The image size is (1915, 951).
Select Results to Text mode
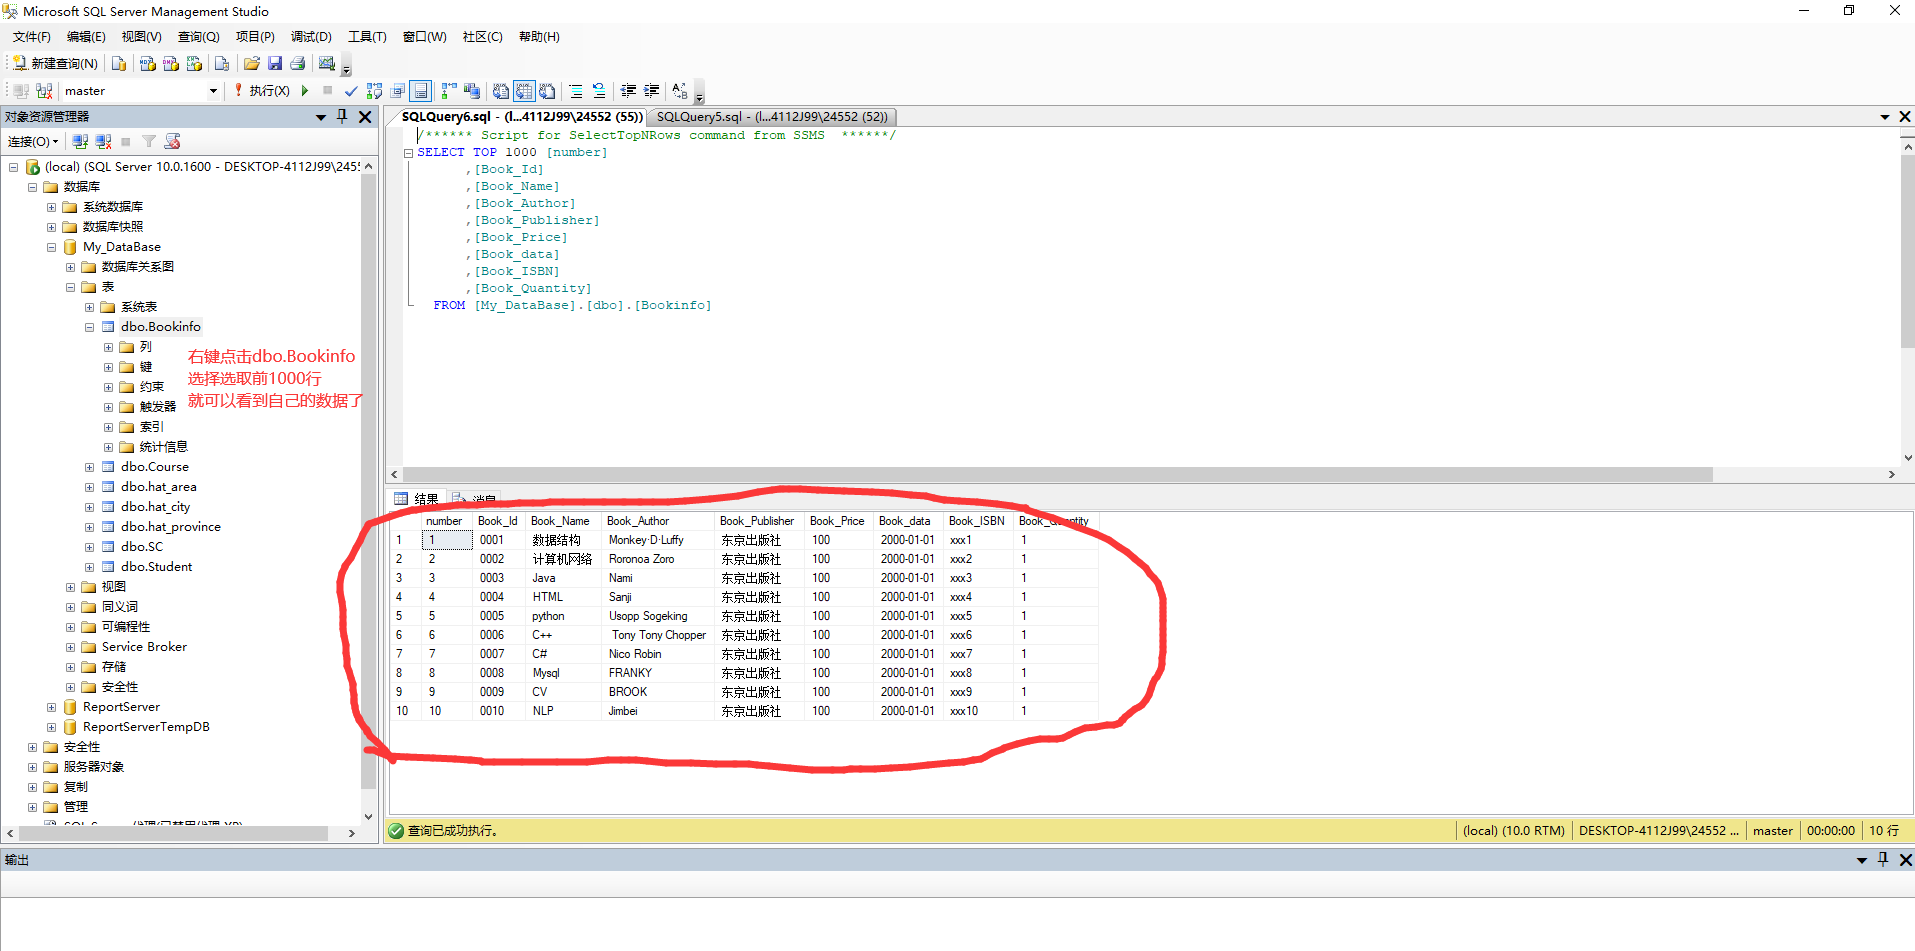pyautogui.click(x=501, y=91)
